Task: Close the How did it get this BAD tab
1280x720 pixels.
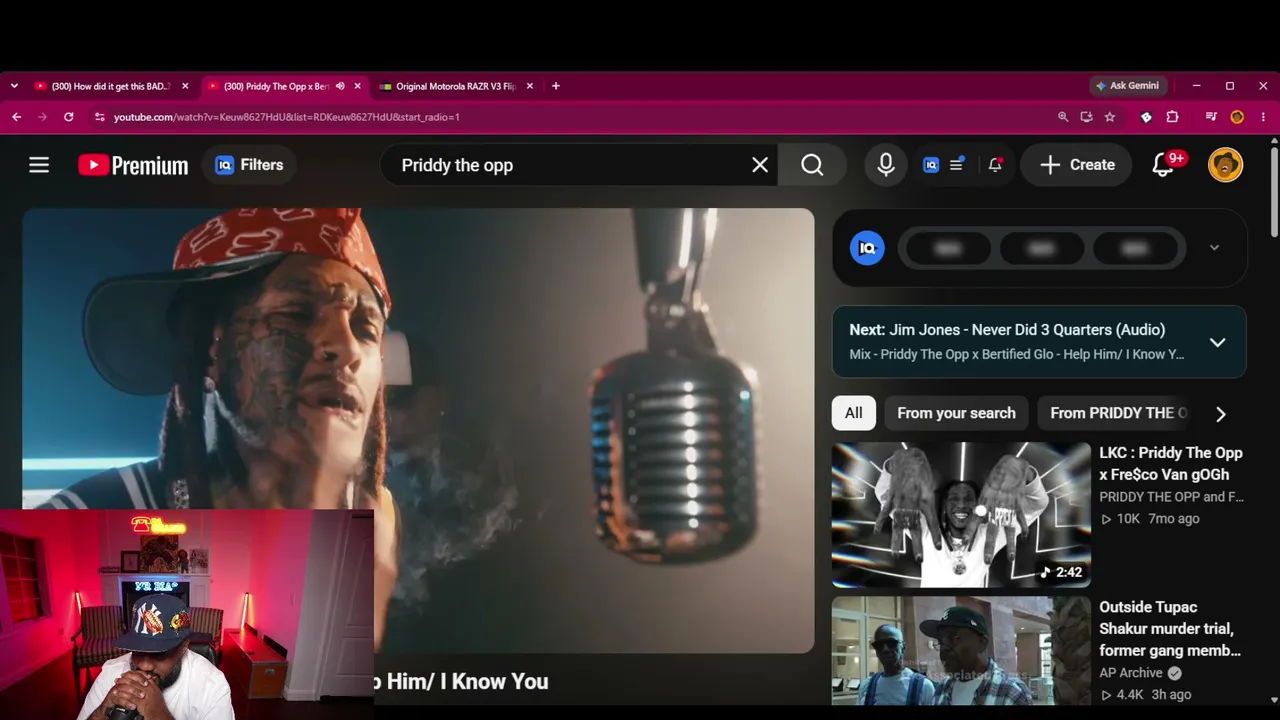Action: (185, 86)
